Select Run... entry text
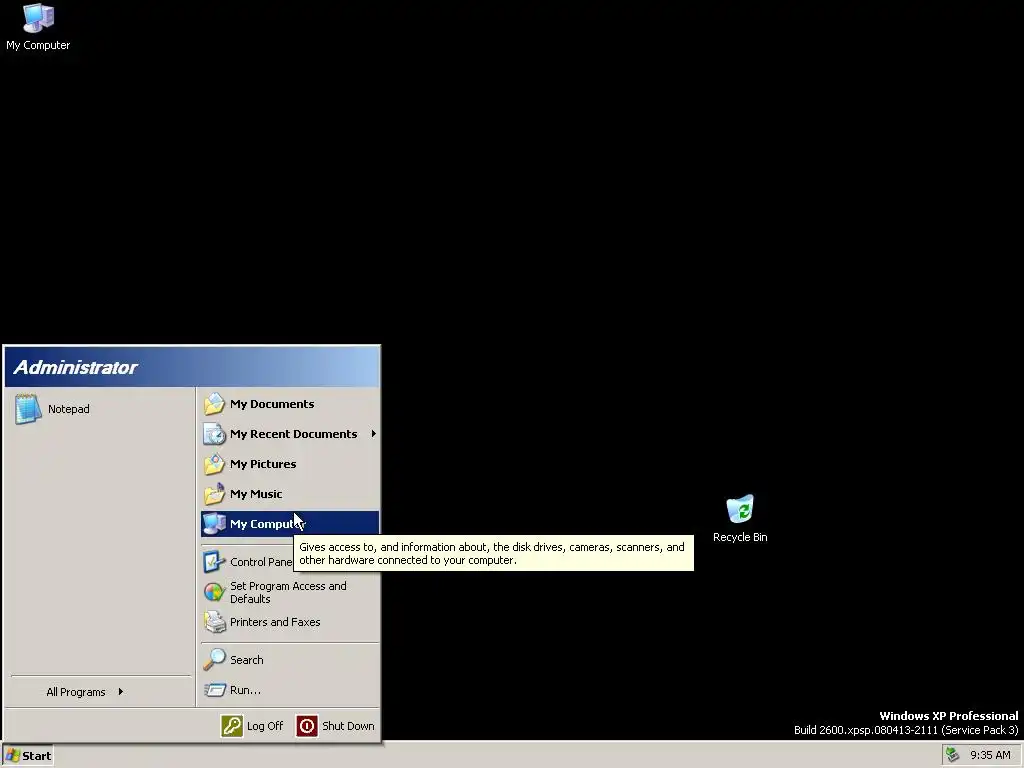Viewport: 1024px width, 768px height. click(x=245, y=690)
